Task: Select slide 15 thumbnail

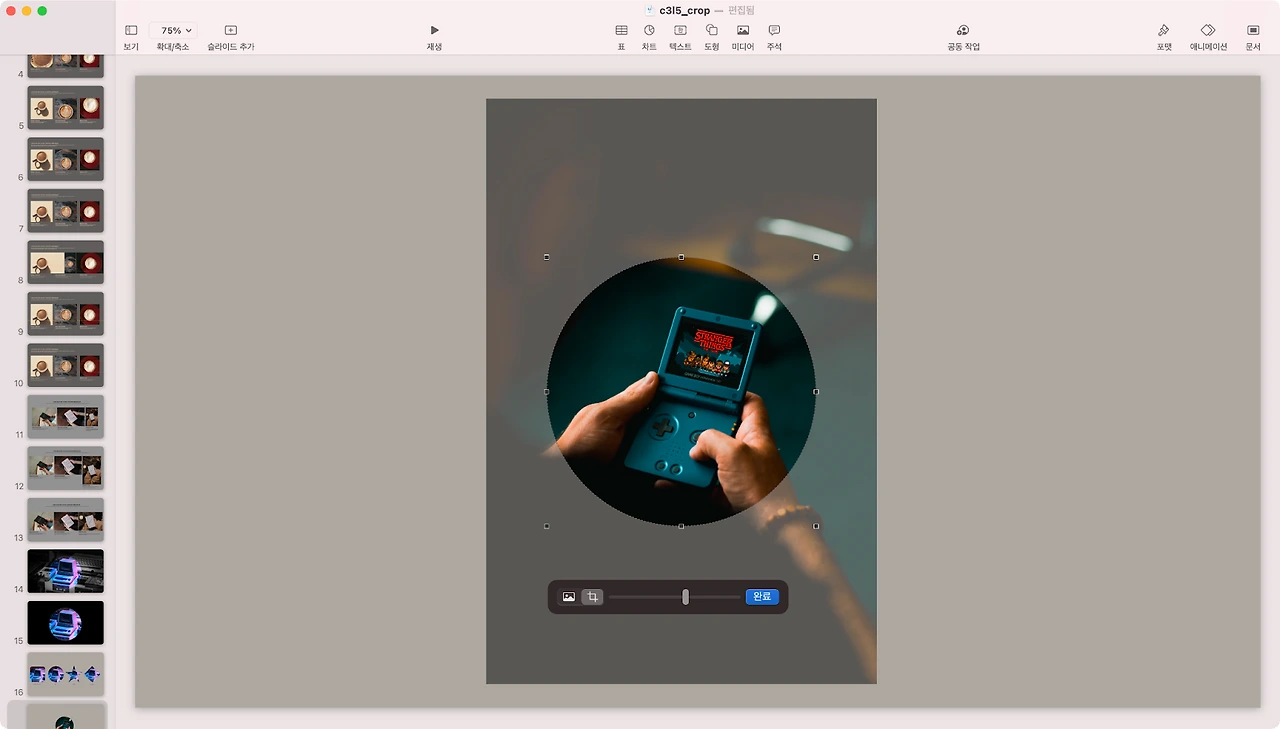Action: click(65, 622)
